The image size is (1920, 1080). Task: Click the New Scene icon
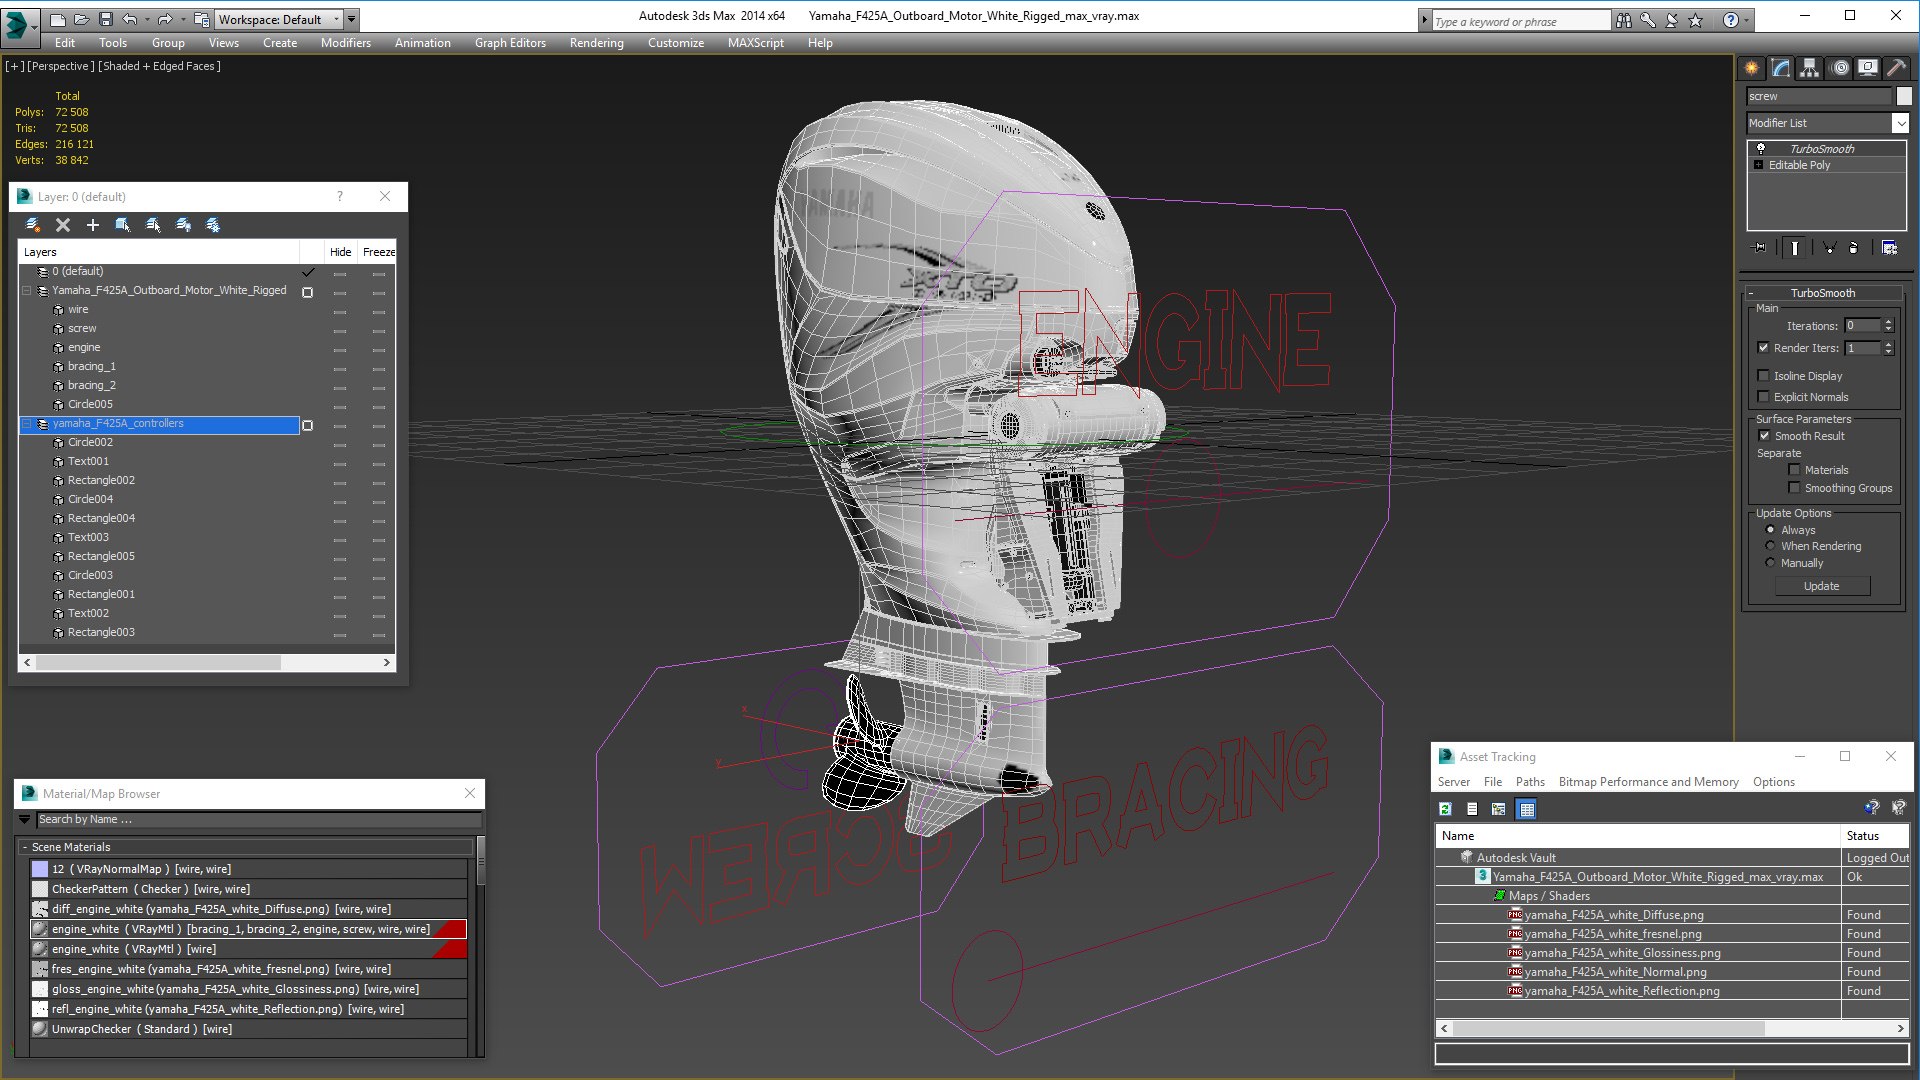57,19
